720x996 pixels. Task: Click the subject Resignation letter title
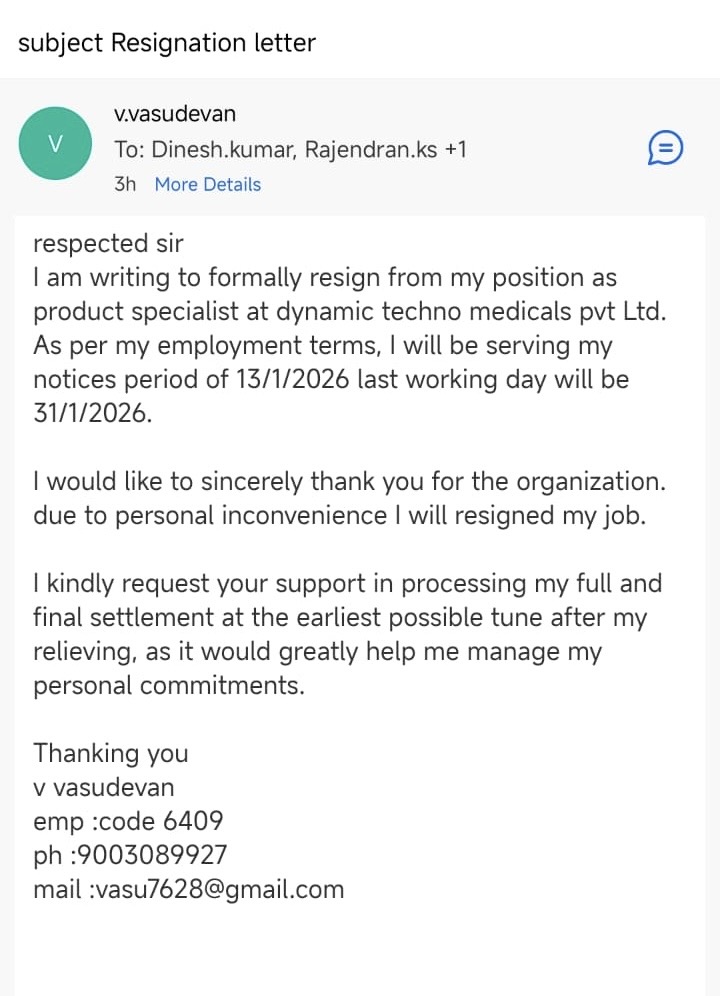(167, 43)
